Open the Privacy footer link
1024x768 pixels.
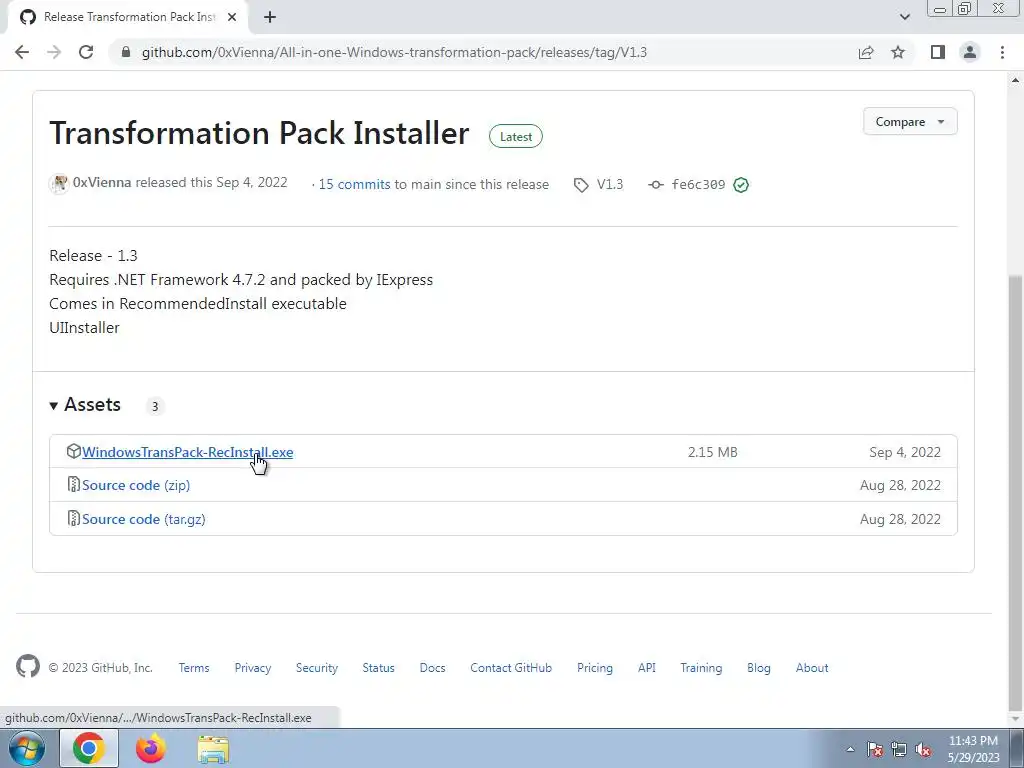[x=253, y=667]
